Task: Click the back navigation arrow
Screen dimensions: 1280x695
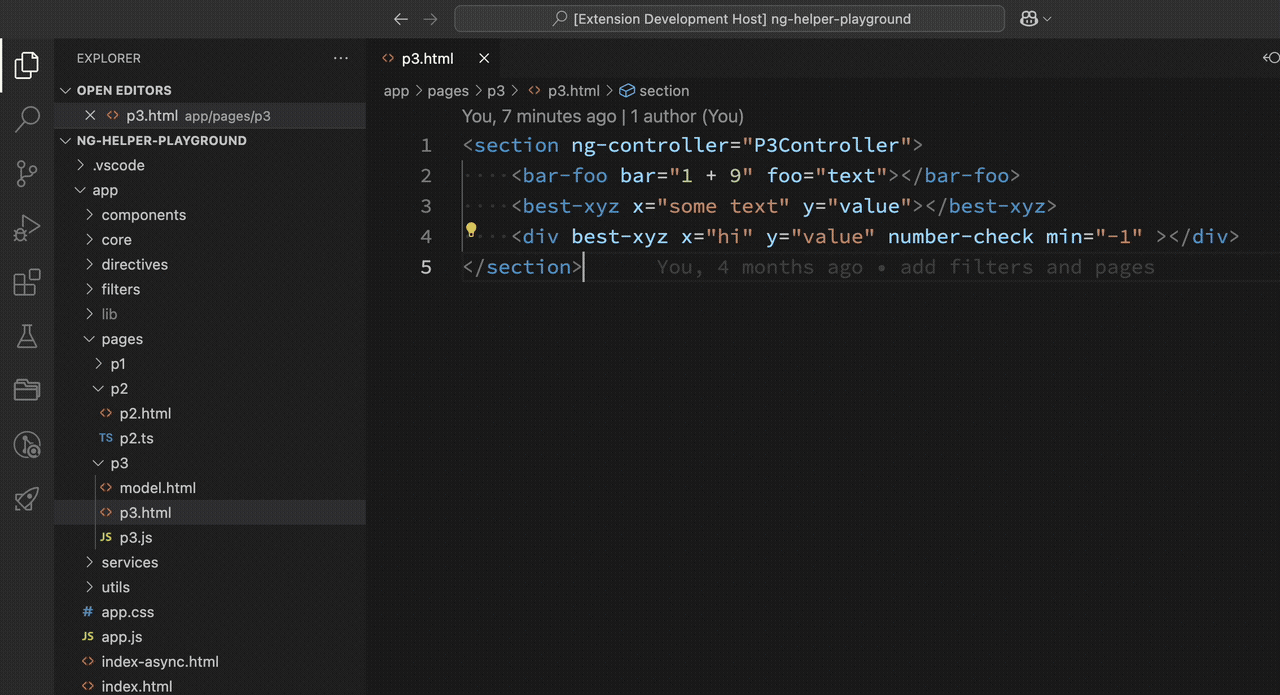Action: (x=401, y=19)
